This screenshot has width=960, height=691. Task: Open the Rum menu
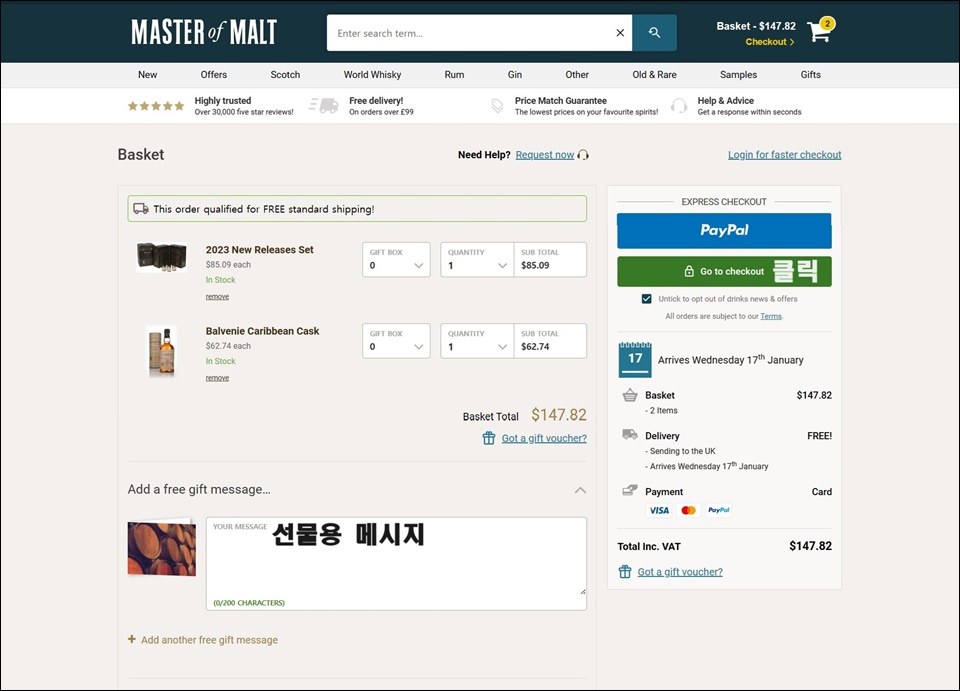click(454, 75)
